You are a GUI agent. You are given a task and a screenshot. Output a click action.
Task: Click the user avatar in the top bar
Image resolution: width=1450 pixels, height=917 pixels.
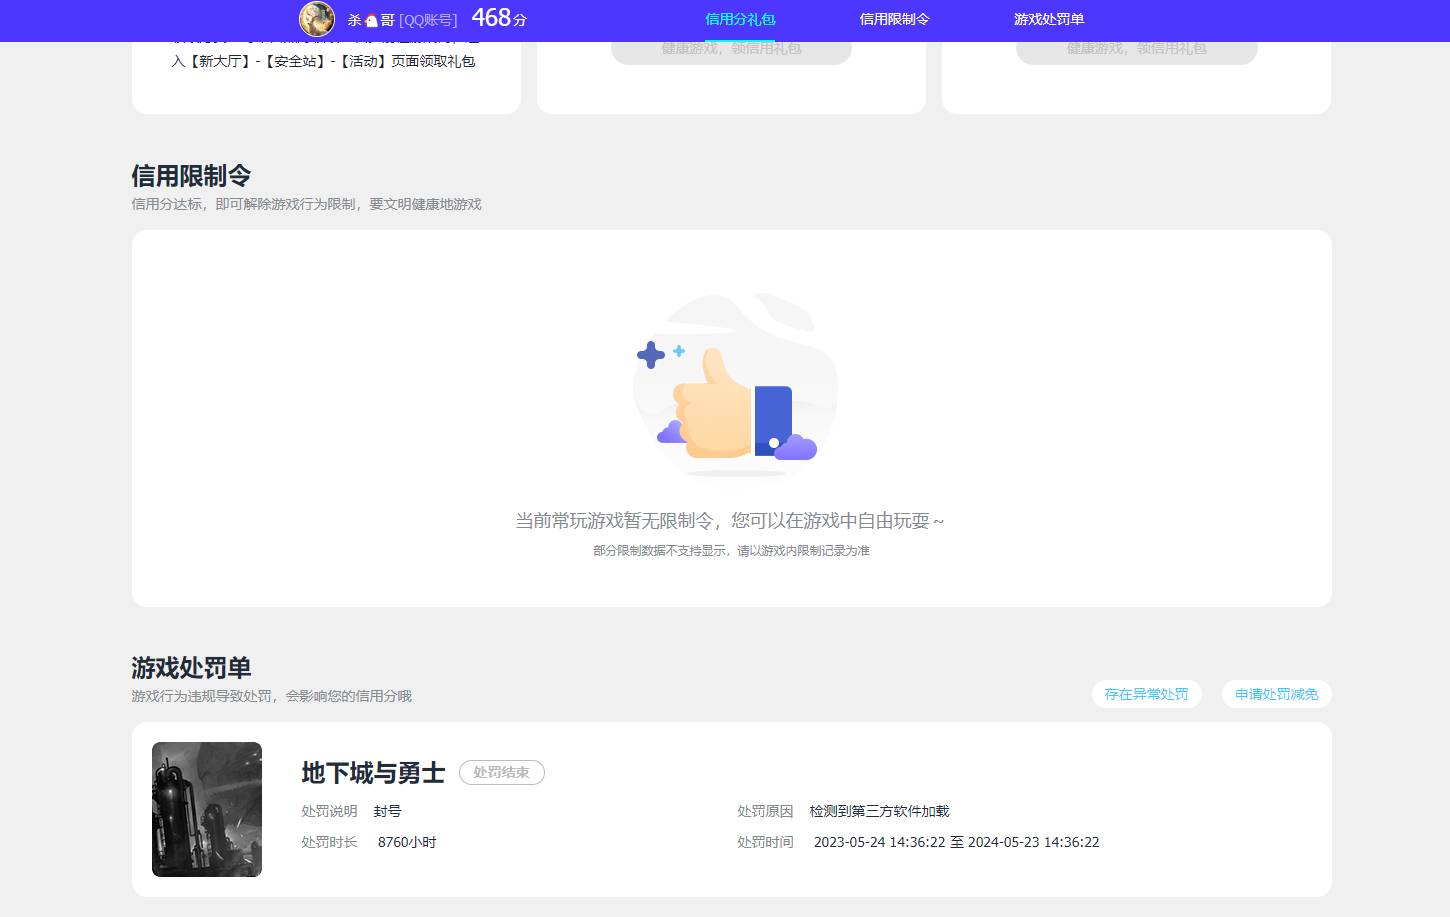tap(317, 19)
